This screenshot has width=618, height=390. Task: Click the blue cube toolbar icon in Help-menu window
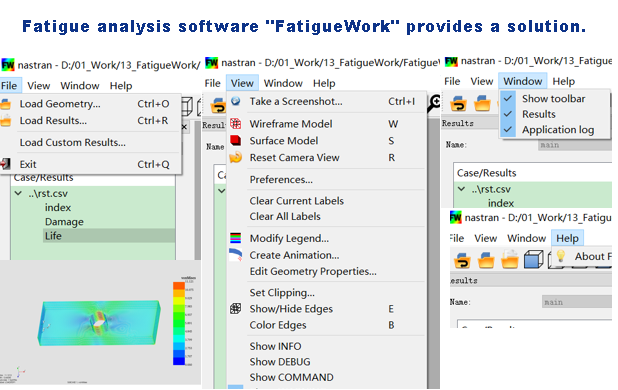(534, 260)
